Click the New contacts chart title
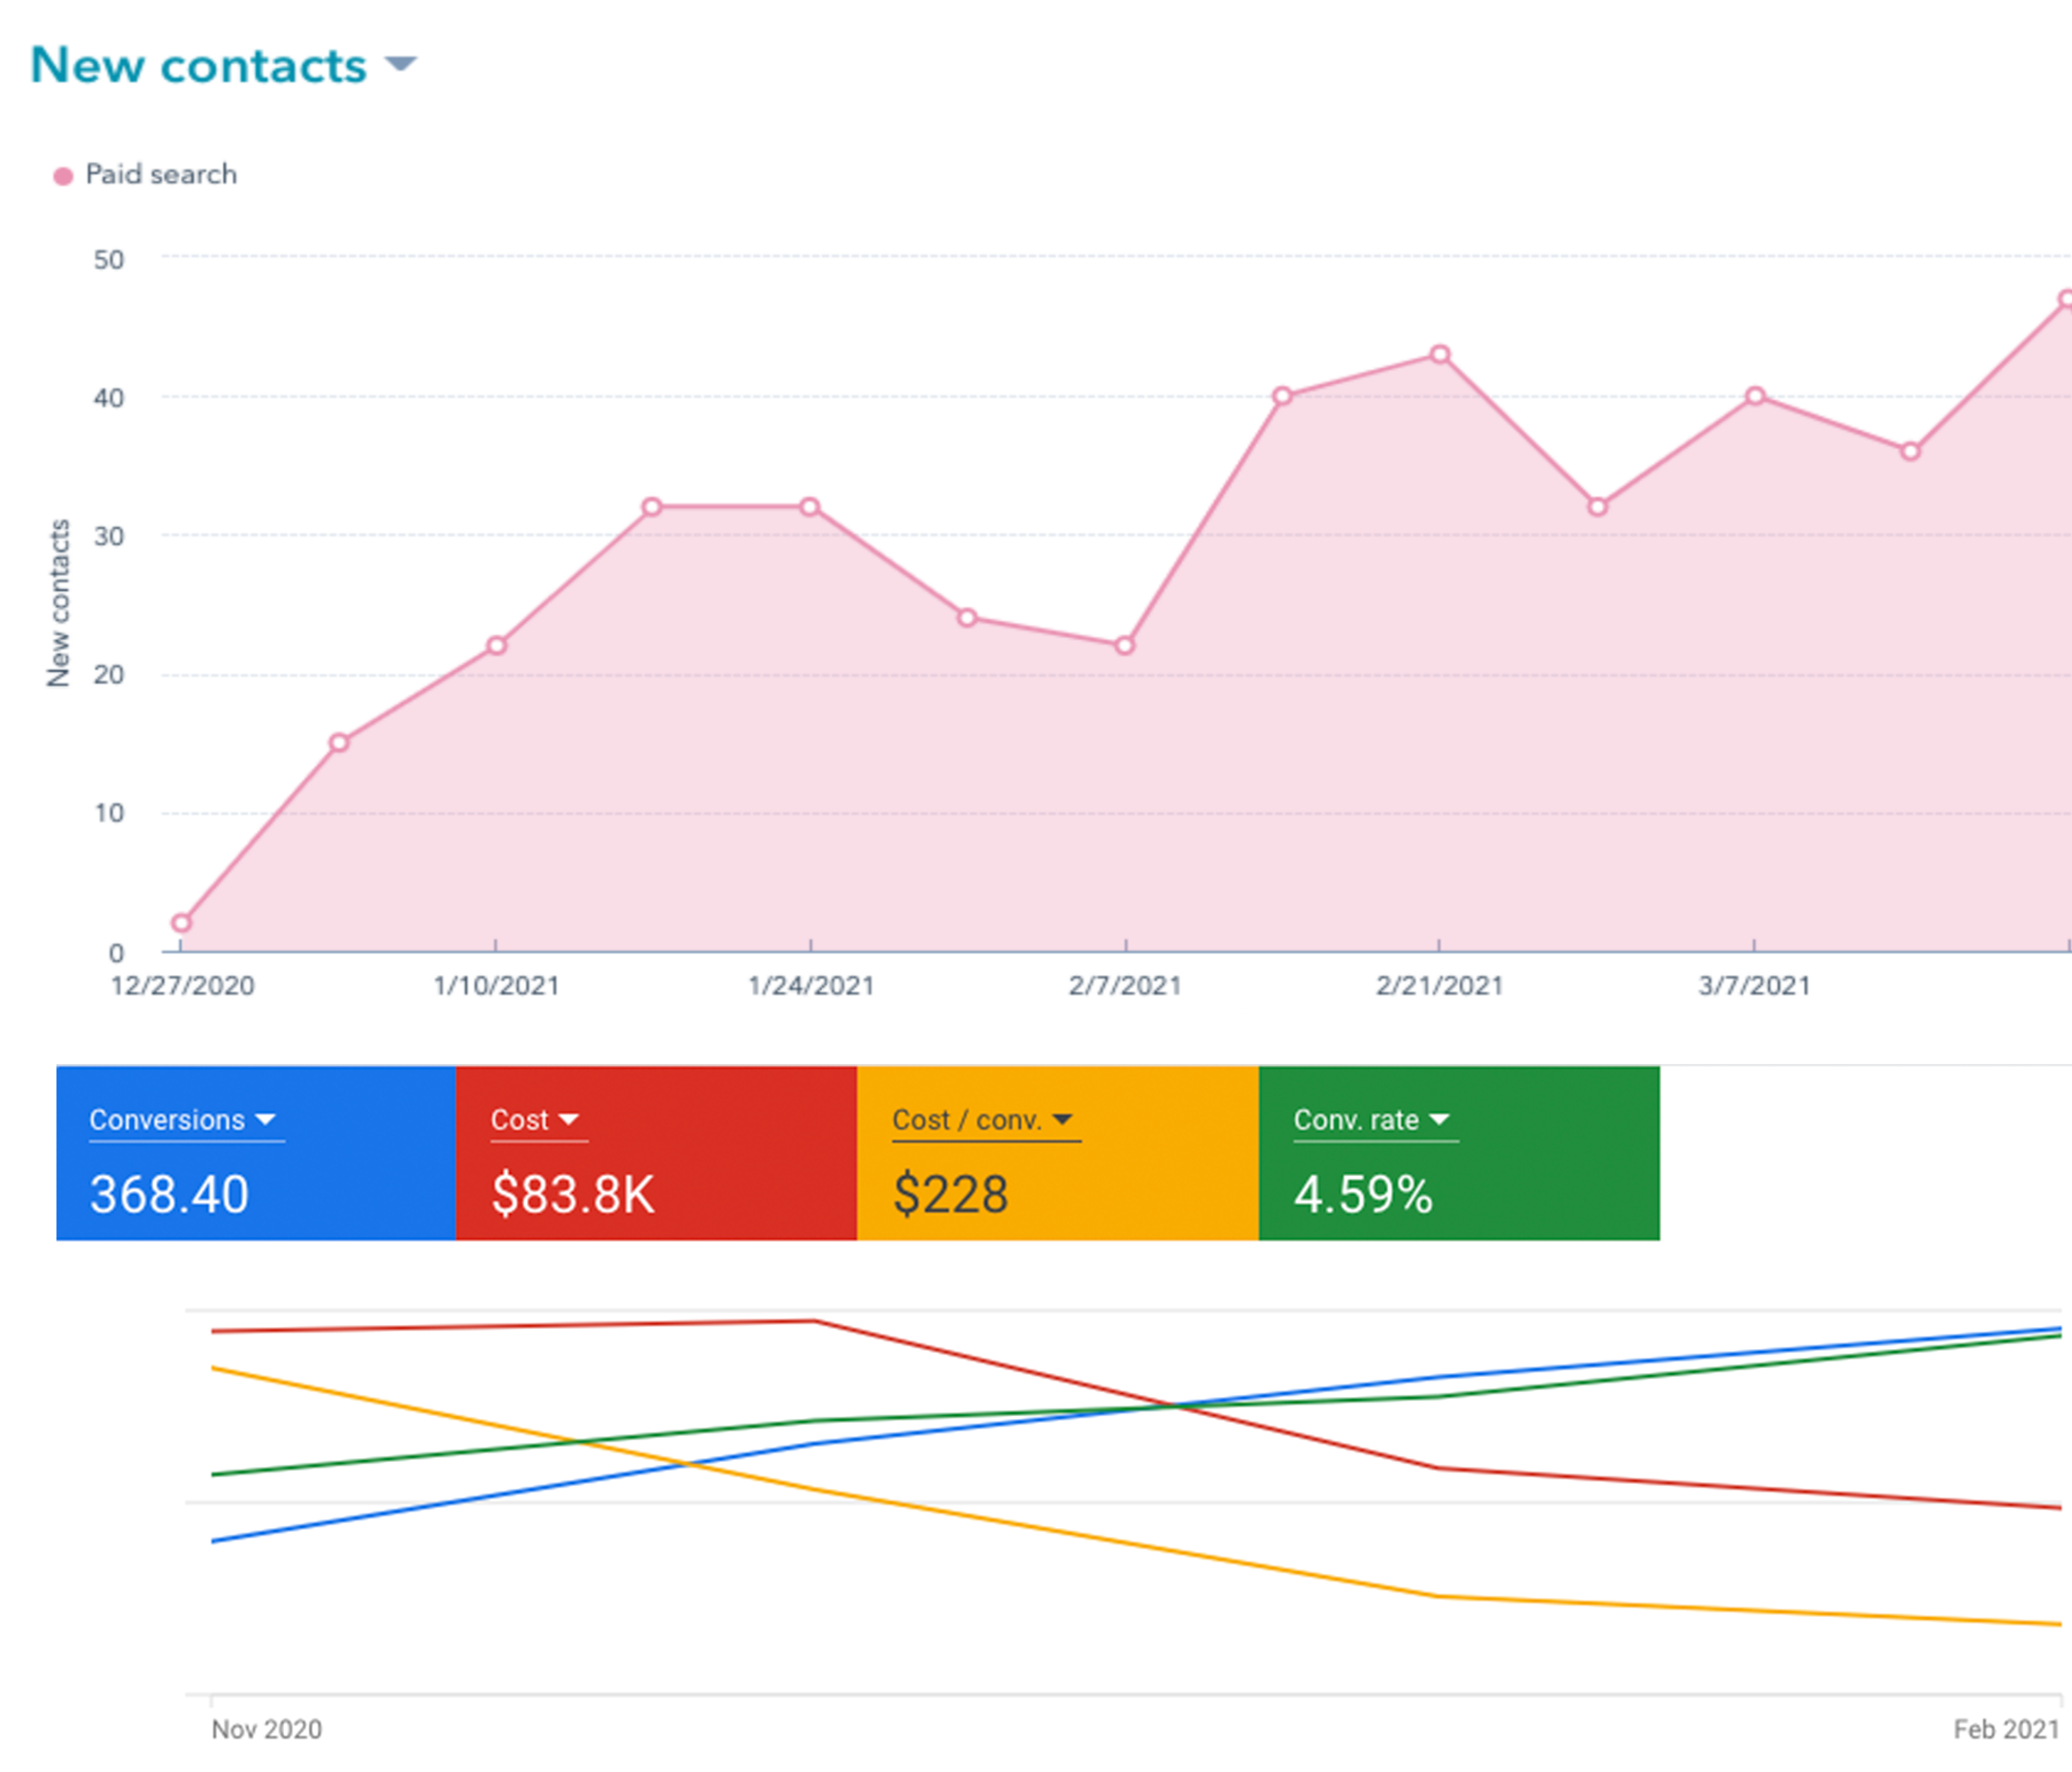 click(x=199, y=66)
